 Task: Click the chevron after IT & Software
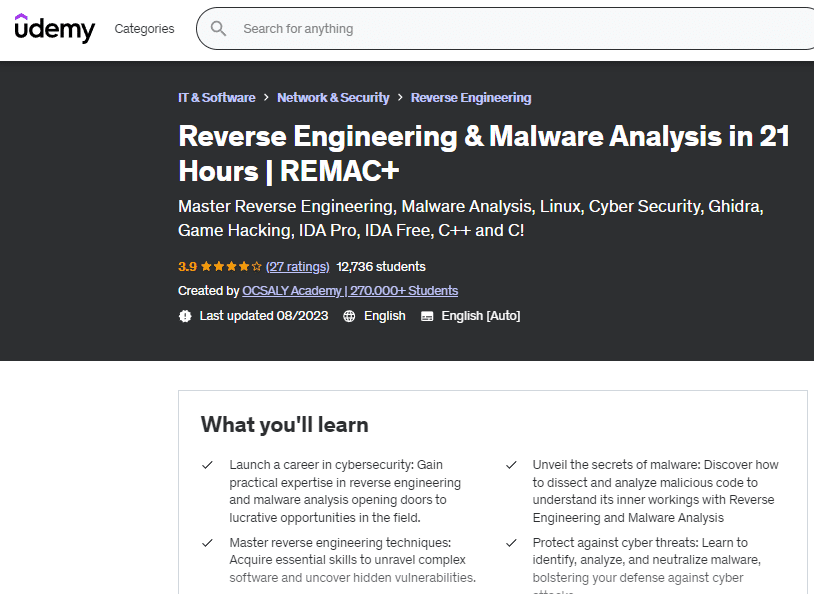pyautogui.click(x=266, y=98)
